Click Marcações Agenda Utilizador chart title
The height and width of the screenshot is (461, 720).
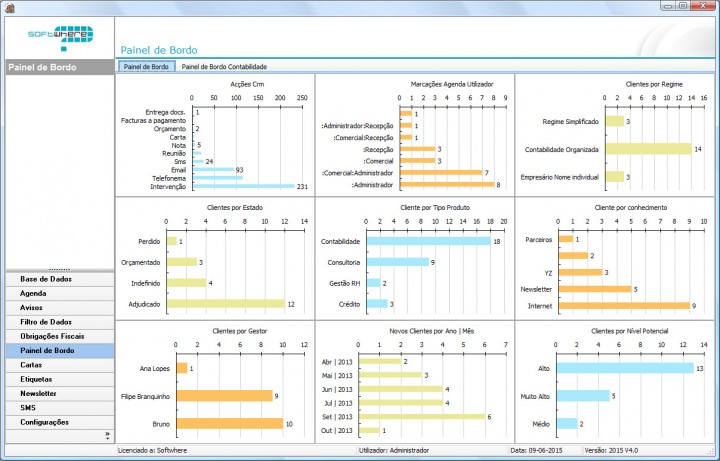coord(452,84)
